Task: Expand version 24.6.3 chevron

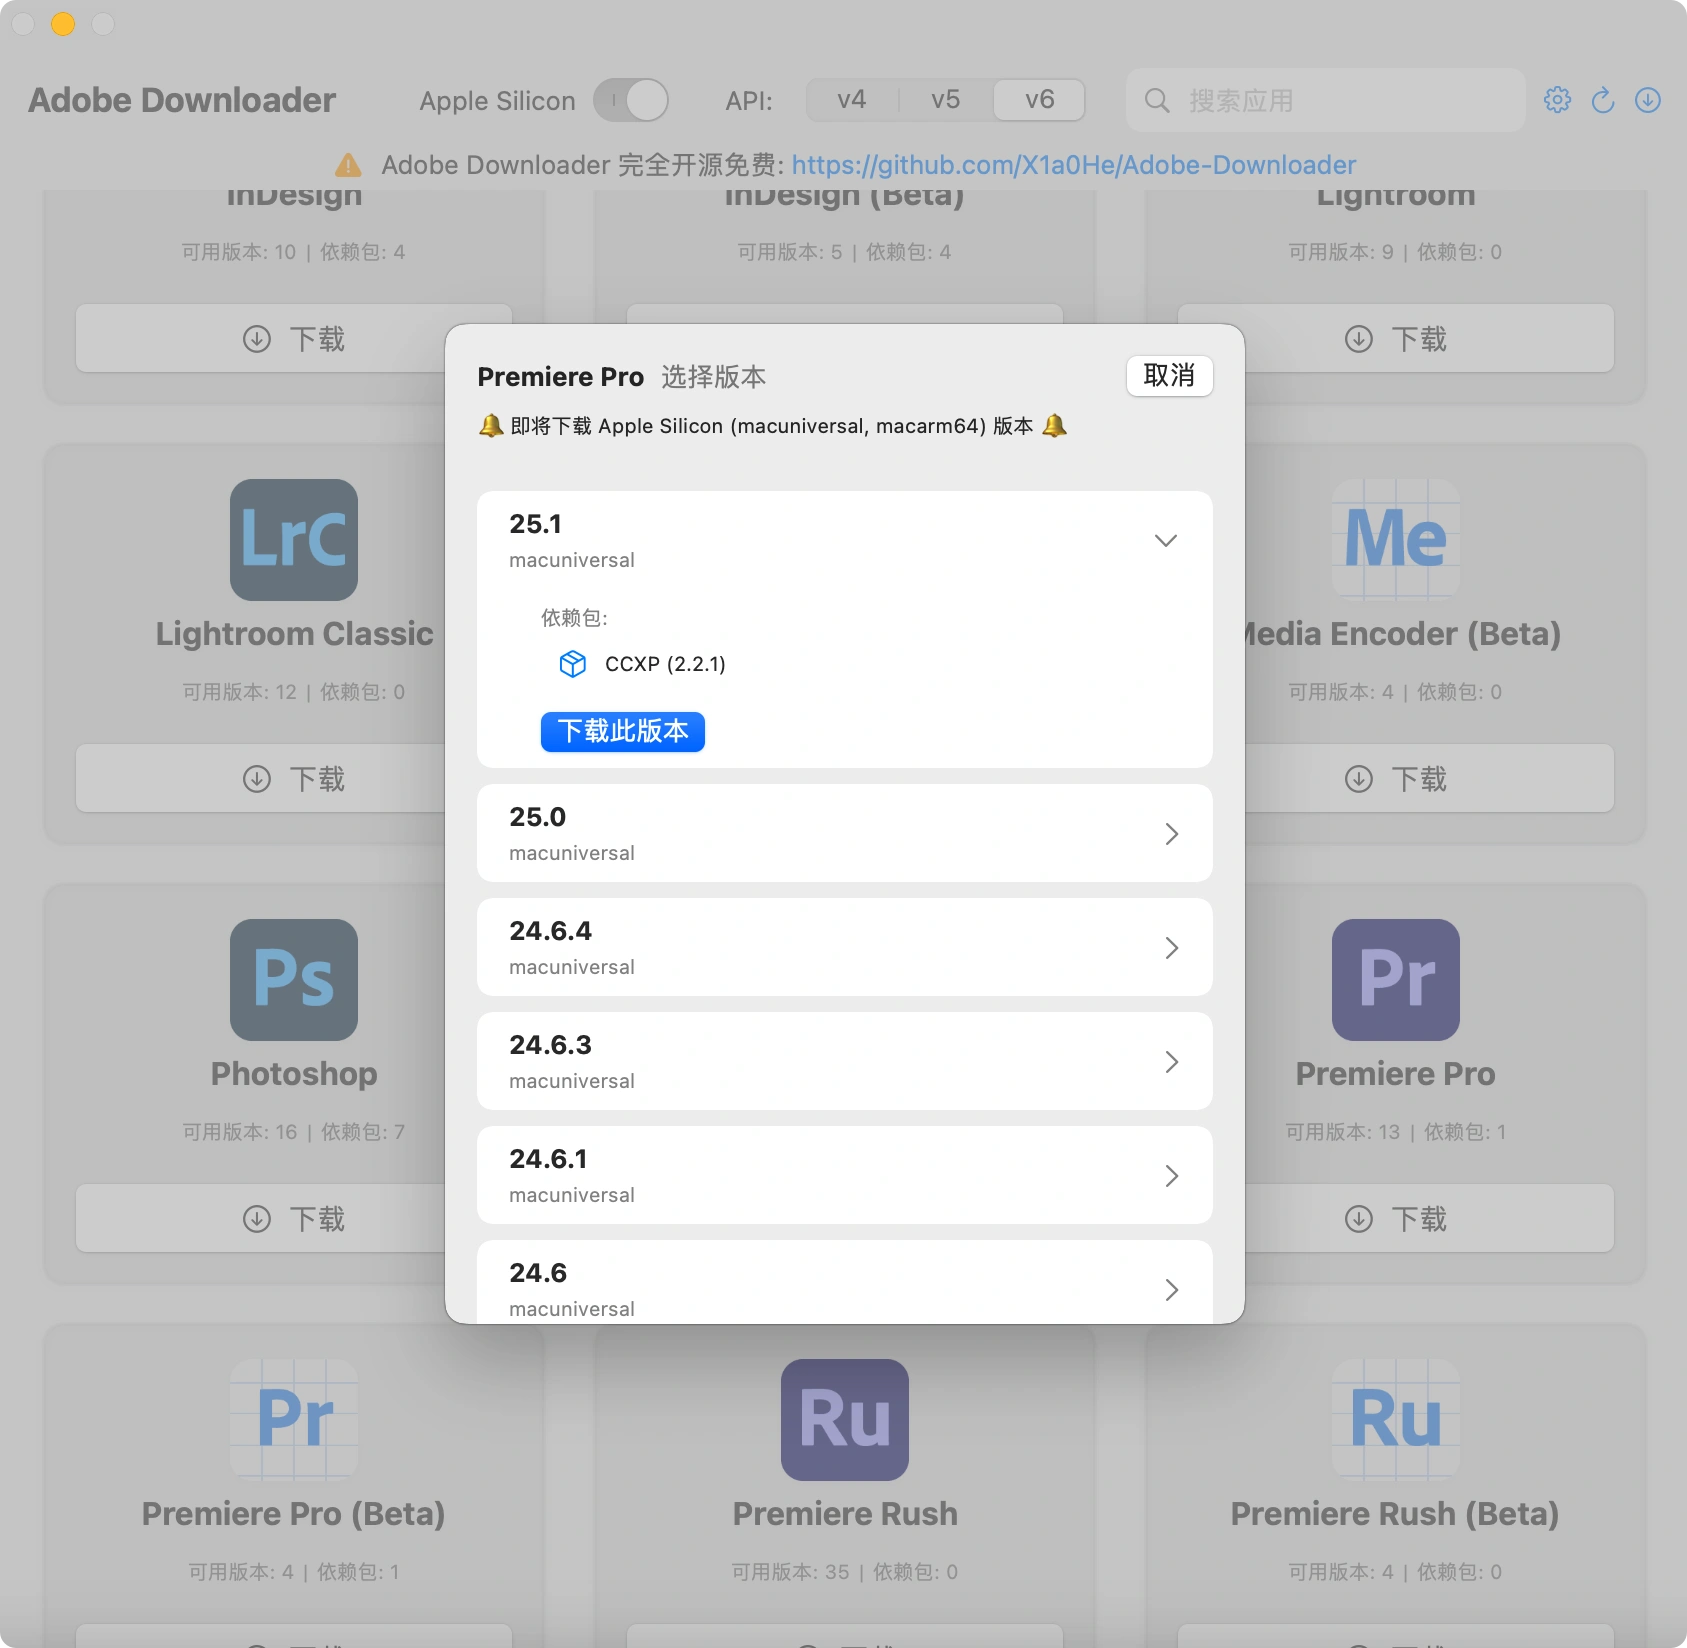Action: [1172, 1062]
